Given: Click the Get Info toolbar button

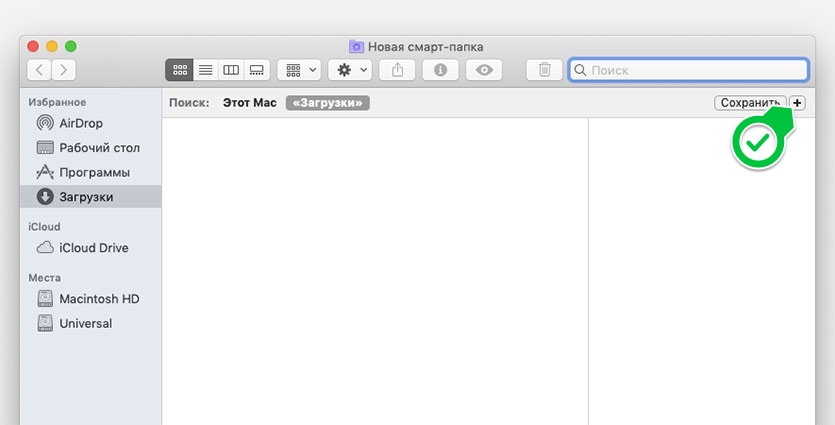Looking at the screenshot, I should tap(440, 70).
